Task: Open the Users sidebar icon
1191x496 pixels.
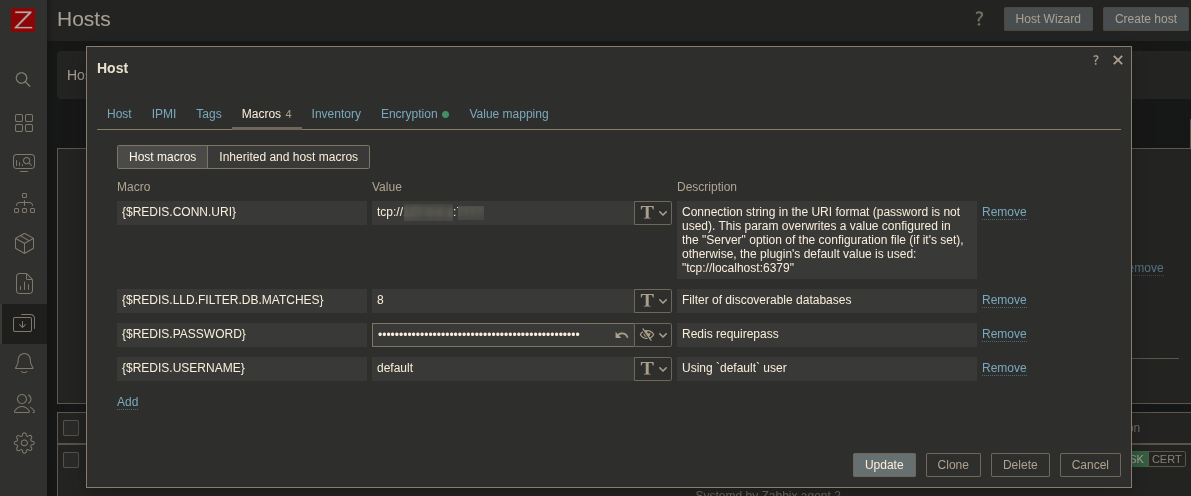Action: coord(24,403)
